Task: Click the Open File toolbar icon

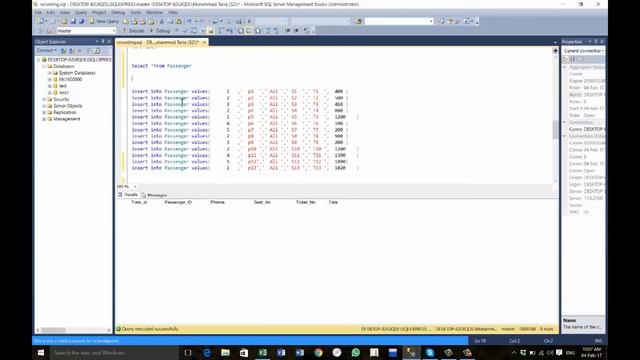Action: (64, 21)
